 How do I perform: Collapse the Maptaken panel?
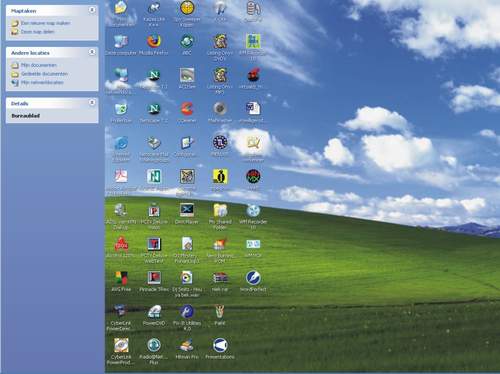92,10
